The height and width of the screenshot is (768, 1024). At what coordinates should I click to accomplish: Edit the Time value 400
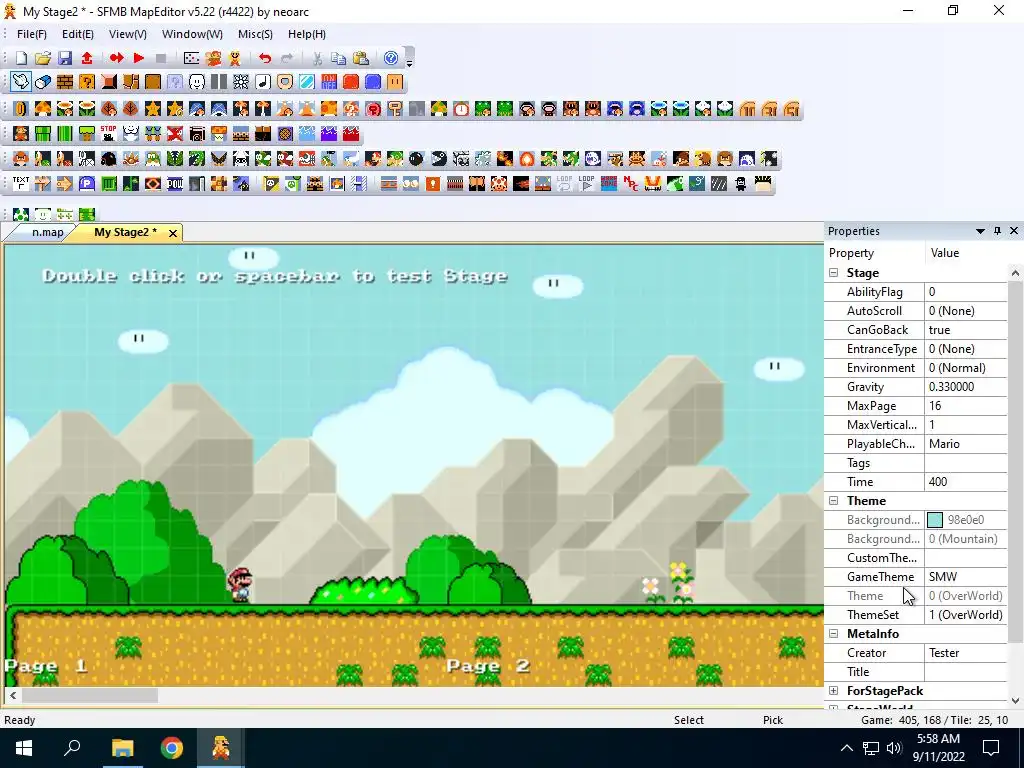966,482
